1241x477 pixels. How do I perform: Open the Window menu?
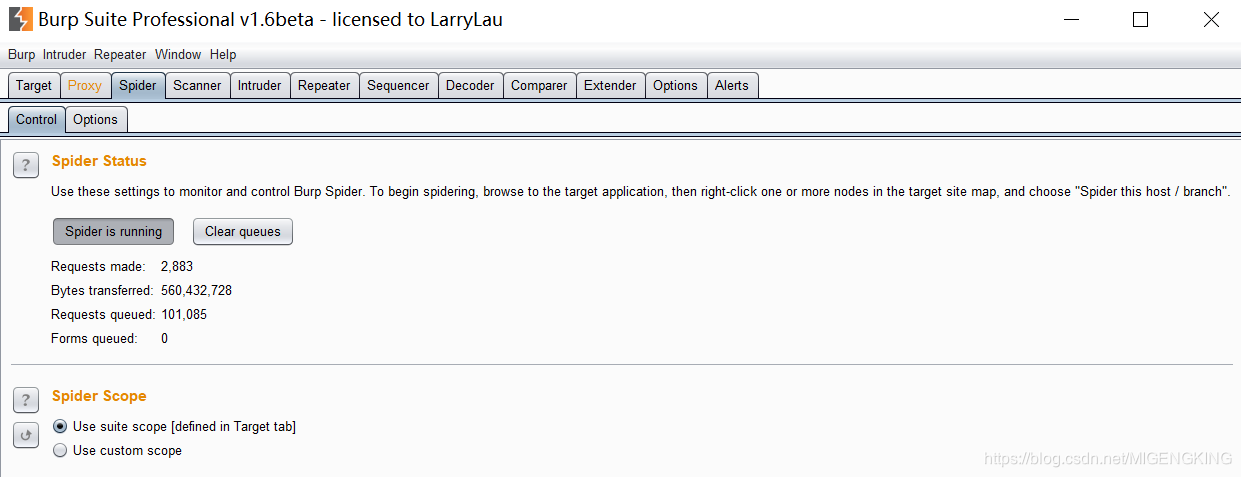178,55
